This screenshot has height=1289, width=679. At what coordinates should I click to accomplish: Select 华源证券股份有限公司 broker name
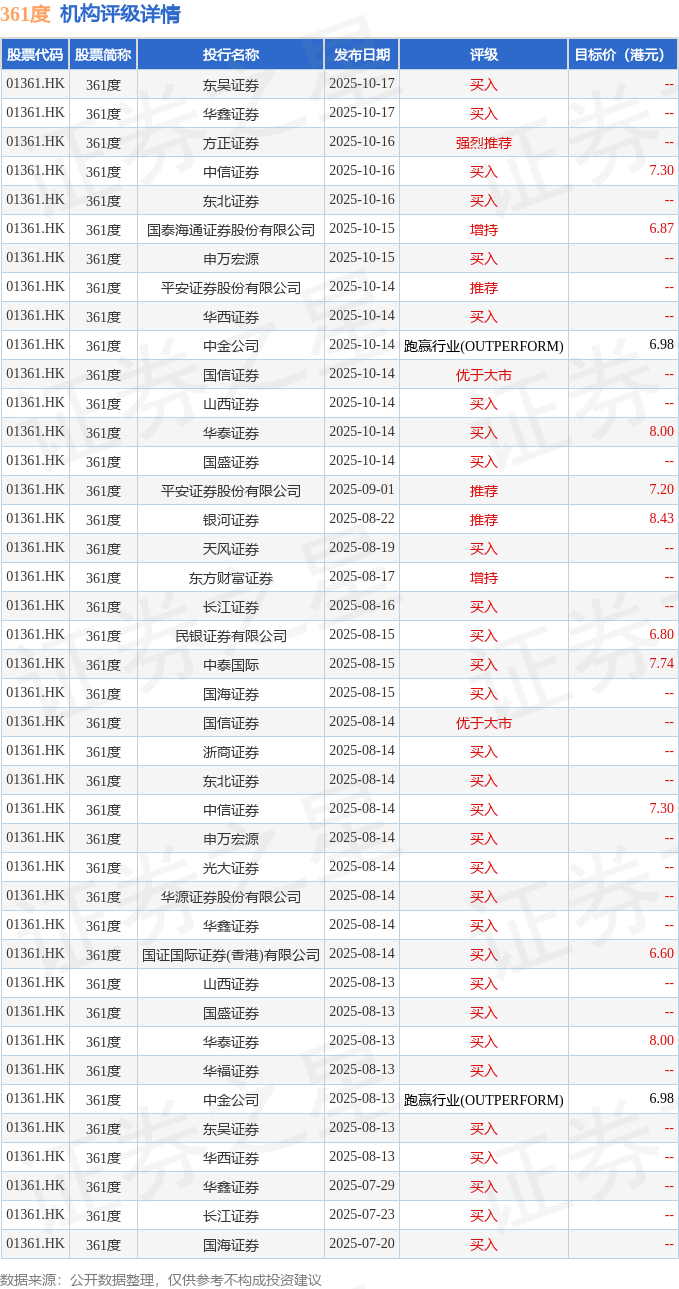coord(231,897)
